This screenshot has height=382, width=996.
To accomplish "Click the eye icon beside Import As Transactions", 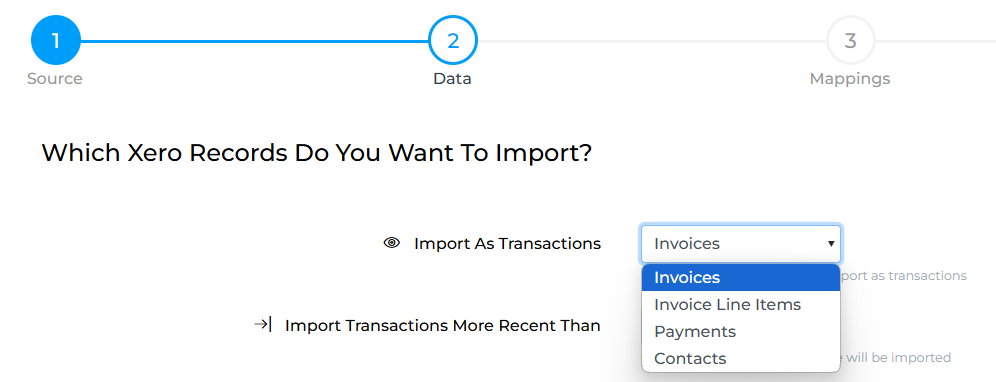I will pos(392,243).
